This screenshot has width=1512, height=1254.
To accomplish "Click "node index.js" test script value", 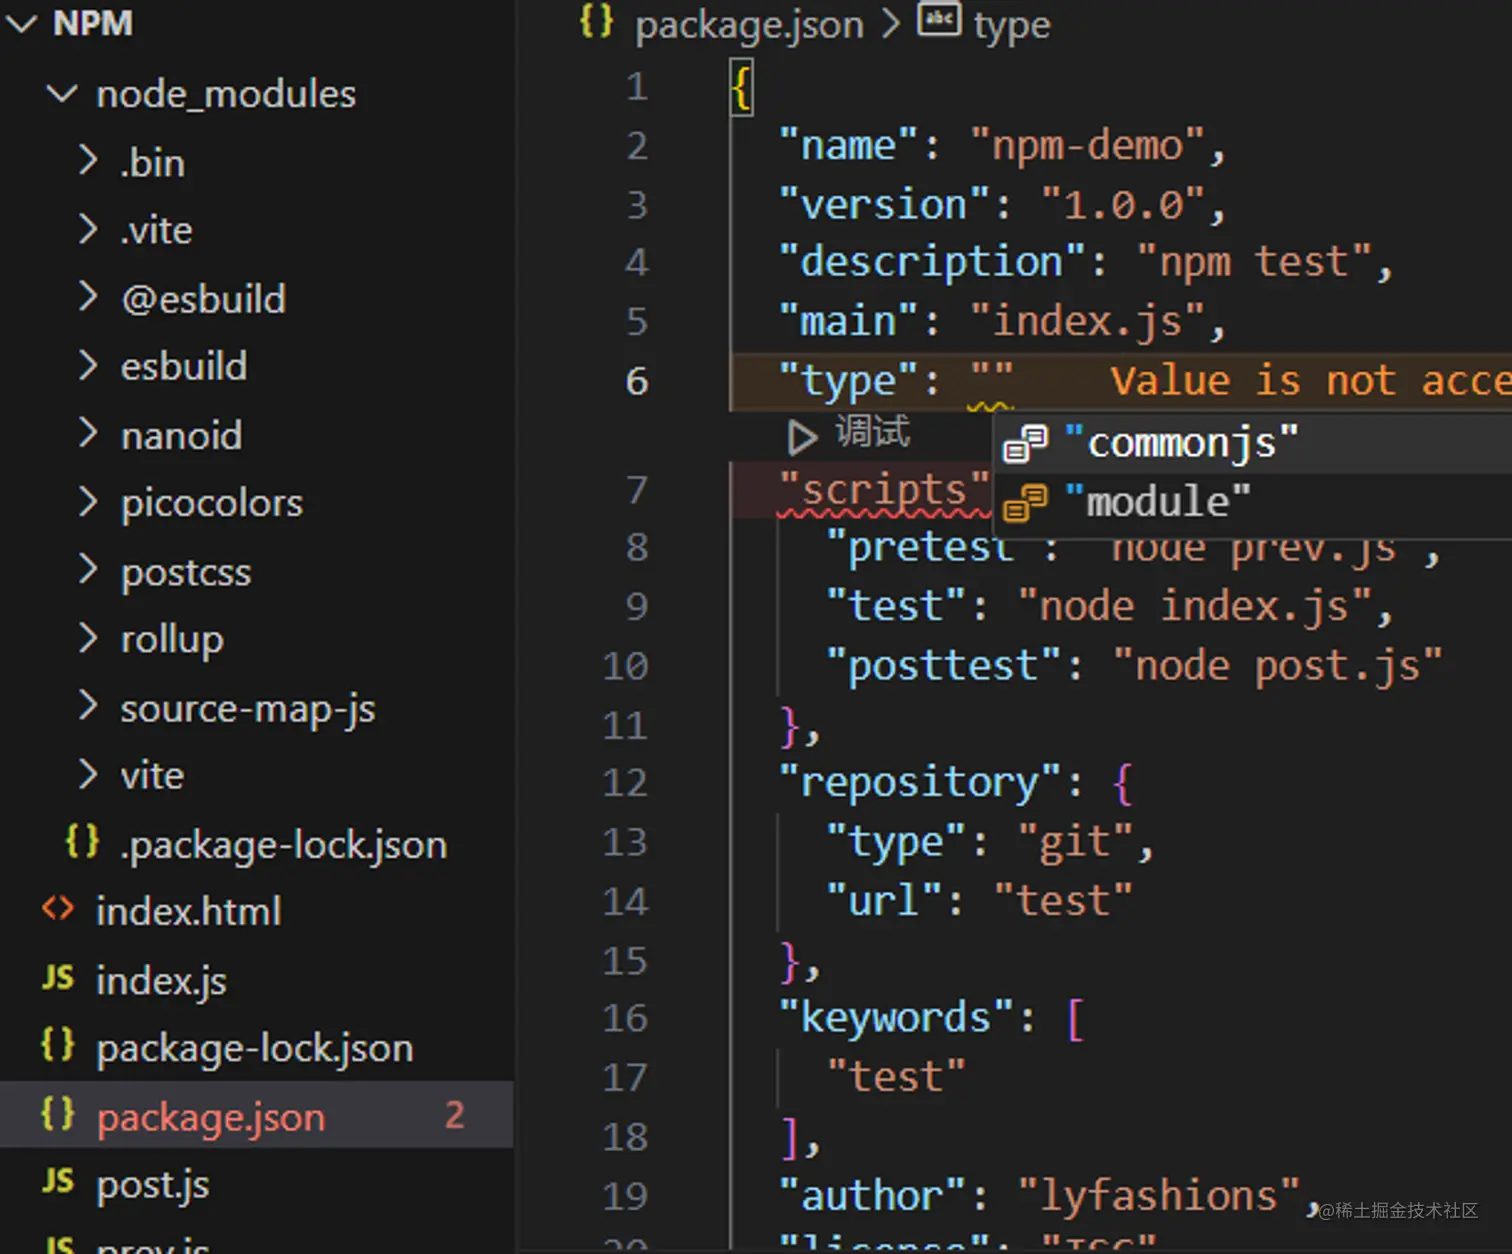I will click(x=1194, y=606).
